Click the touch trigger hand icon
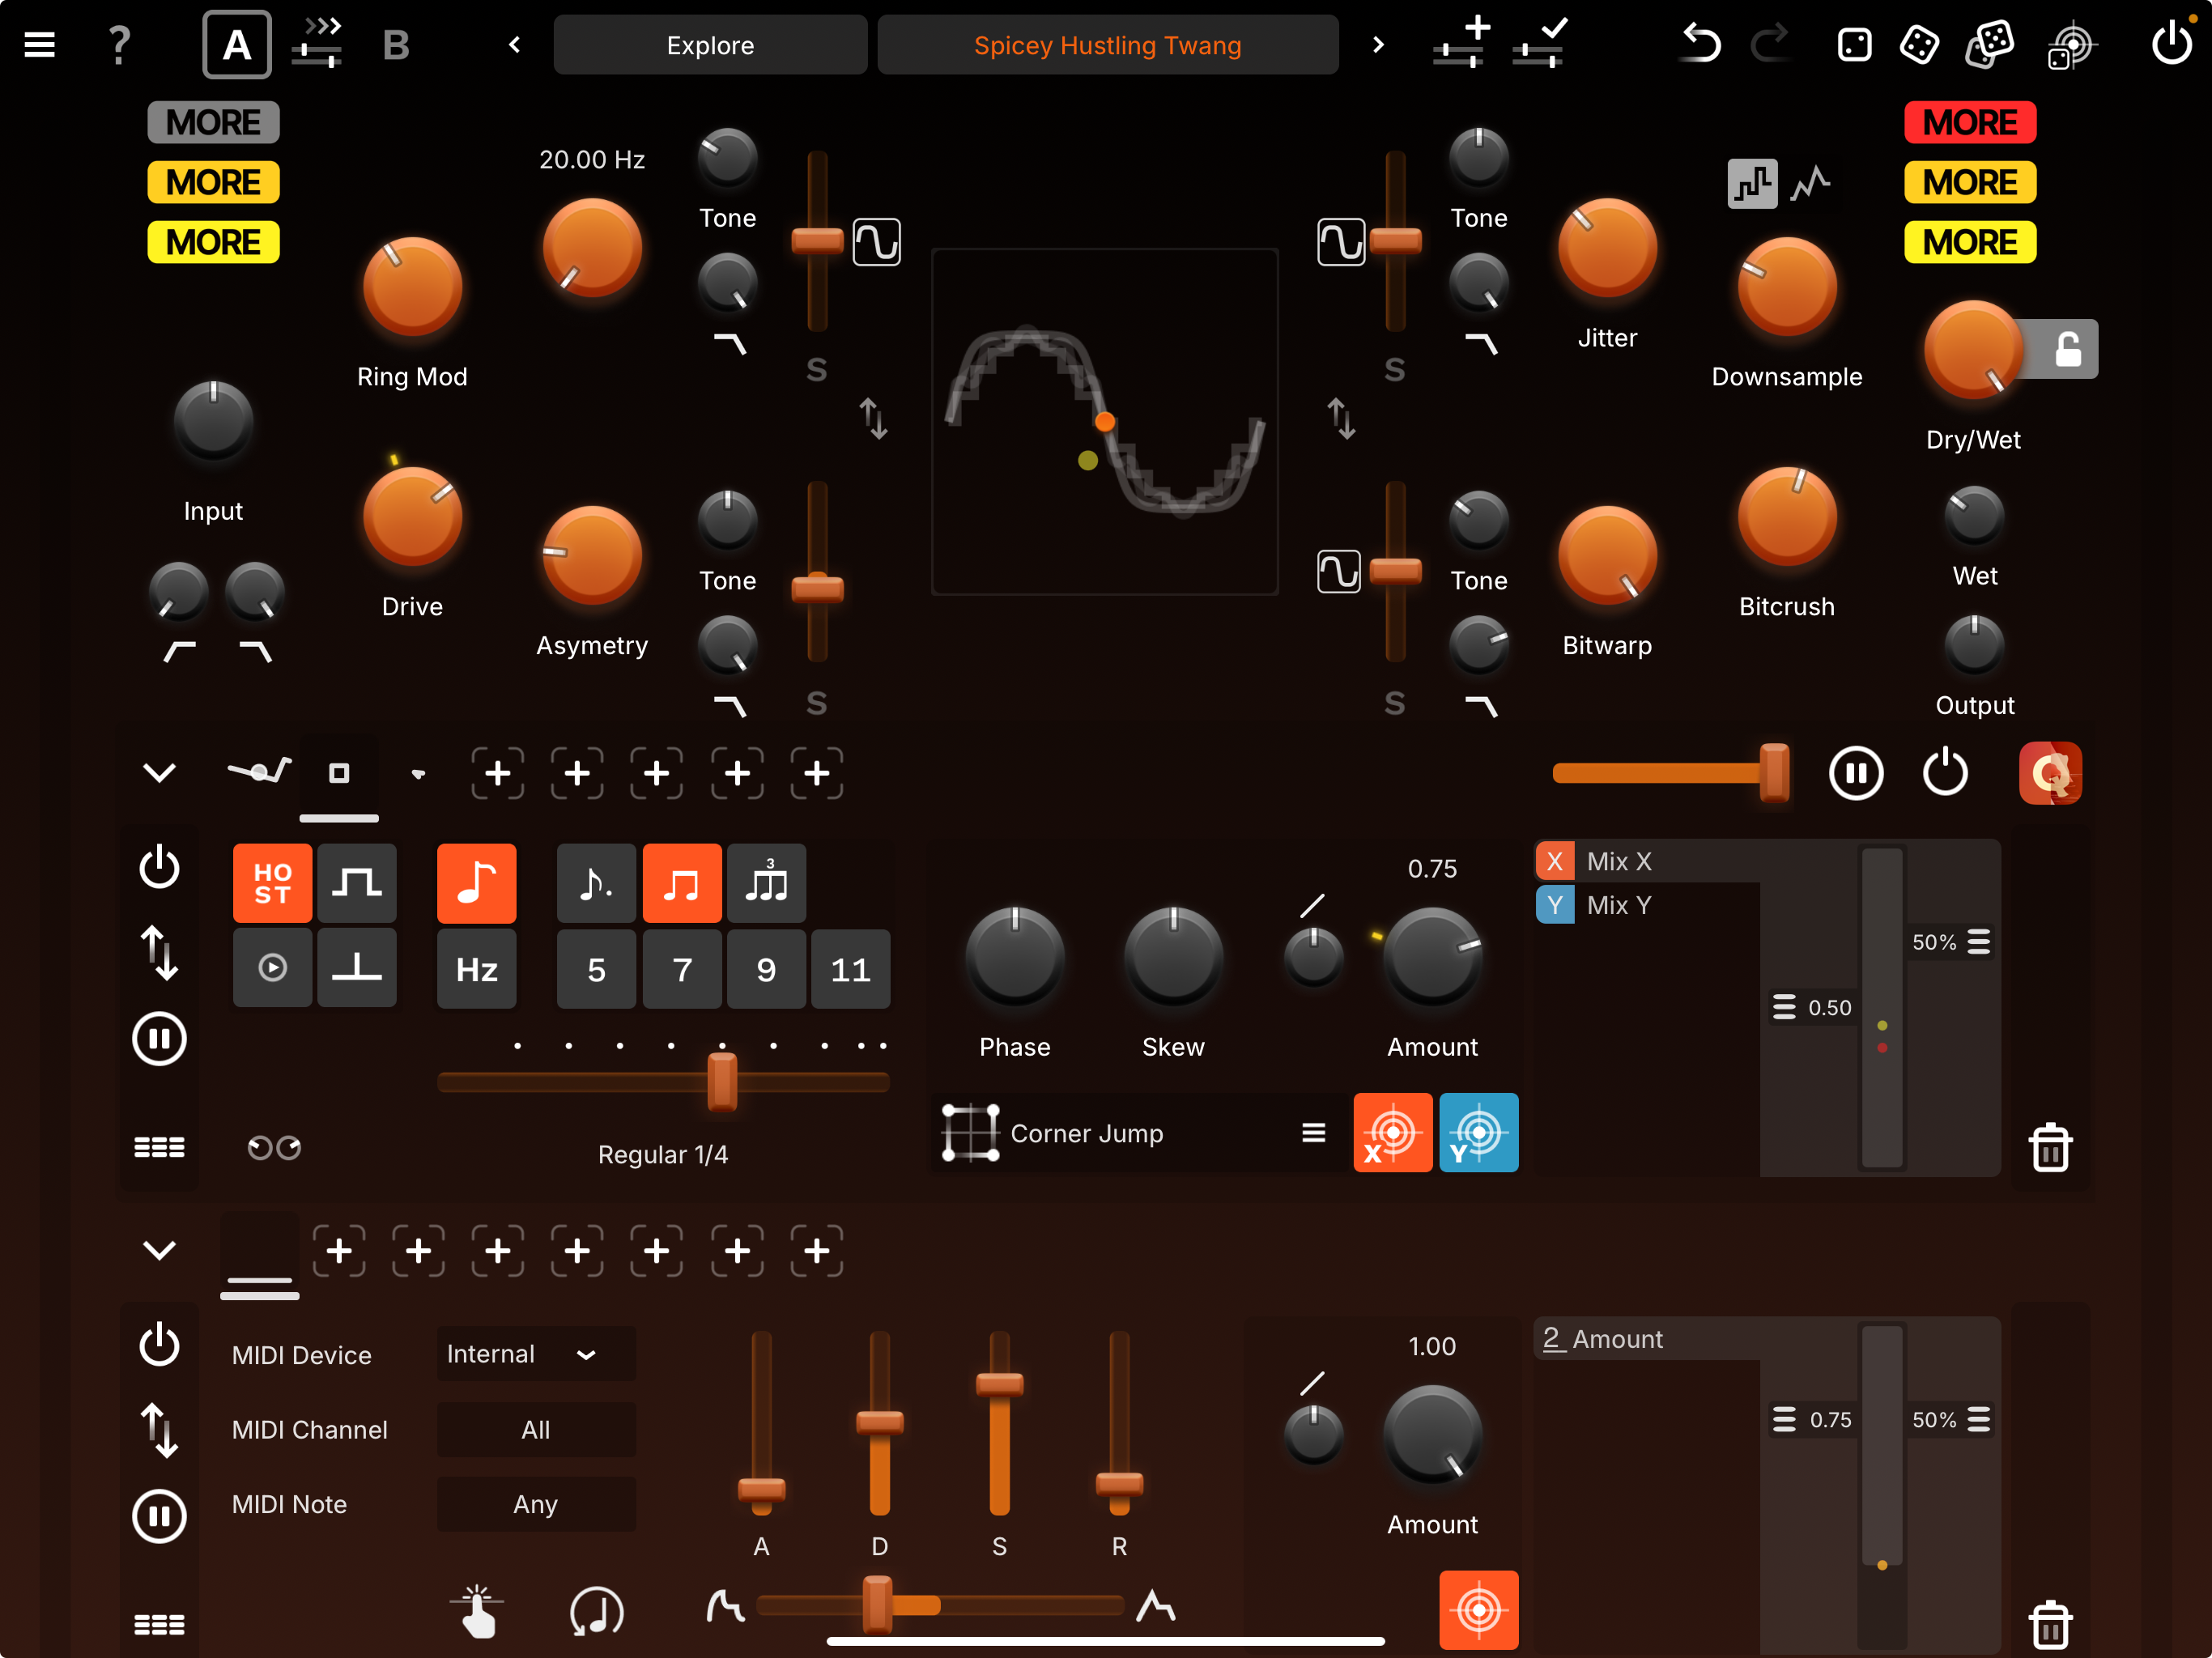 pyautogui.click(x=476, y=1610)
